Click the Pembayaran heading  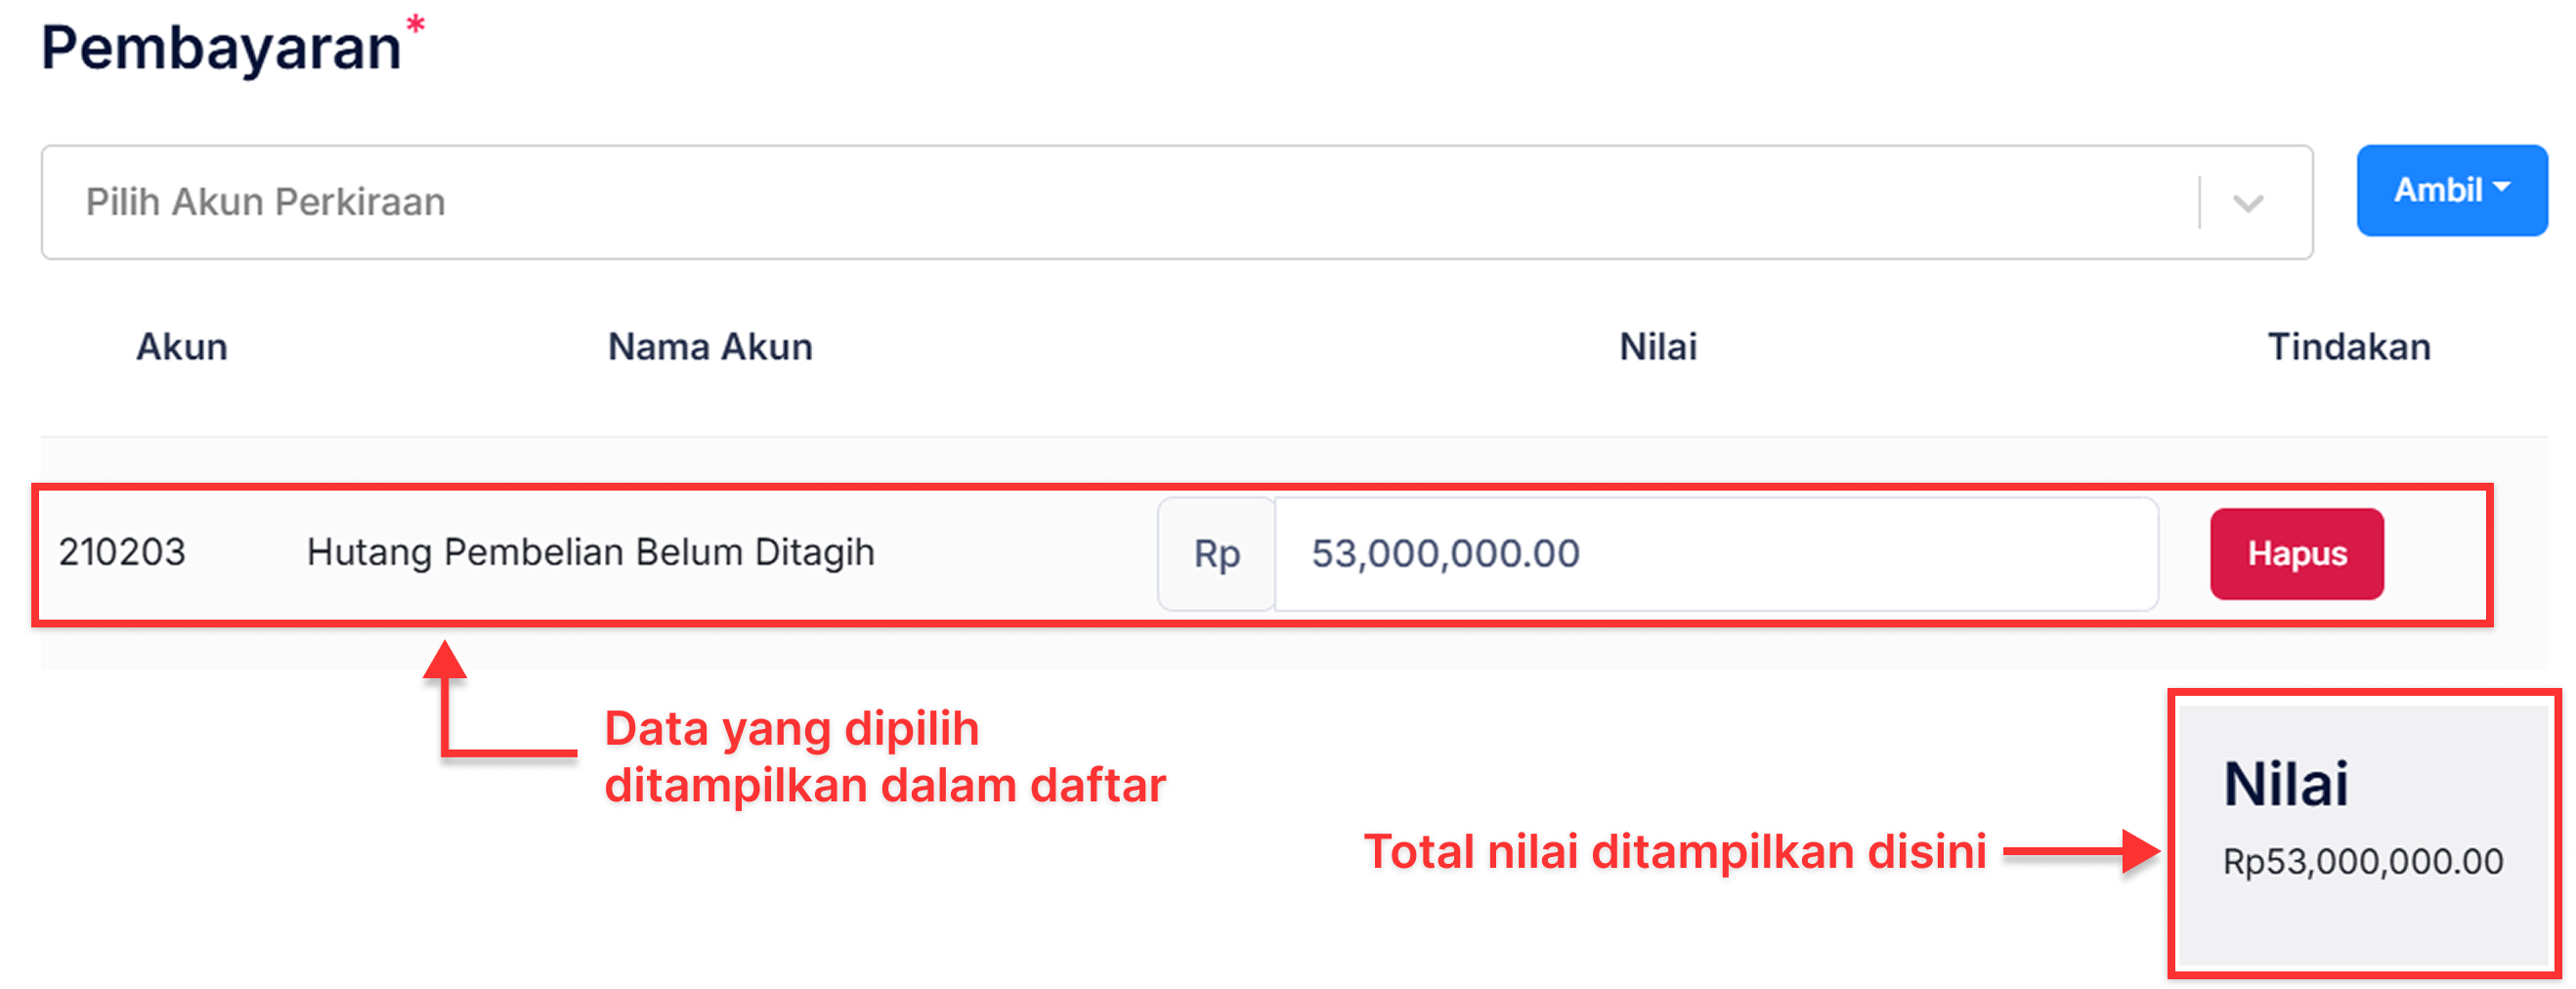click(222, 45)
